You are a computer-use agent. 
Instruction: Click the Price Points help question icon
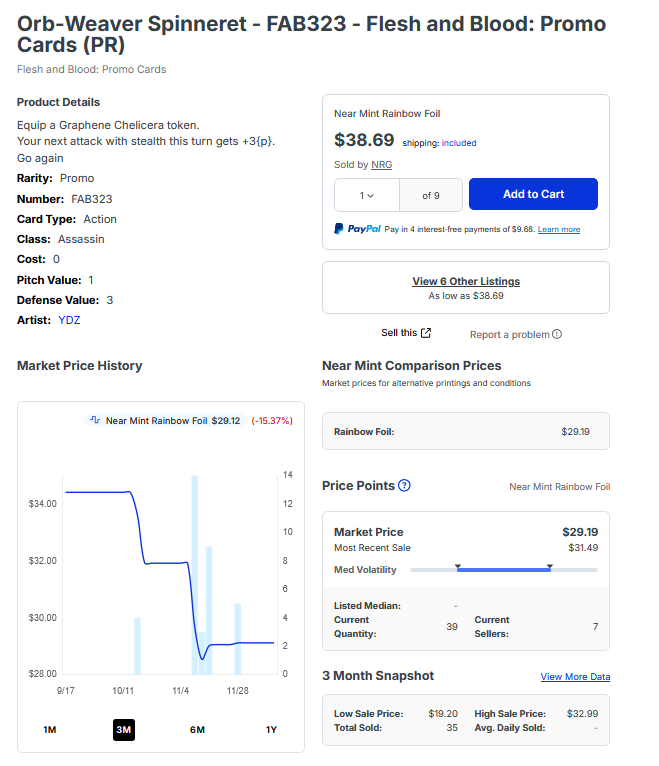(x=404, y=486)
